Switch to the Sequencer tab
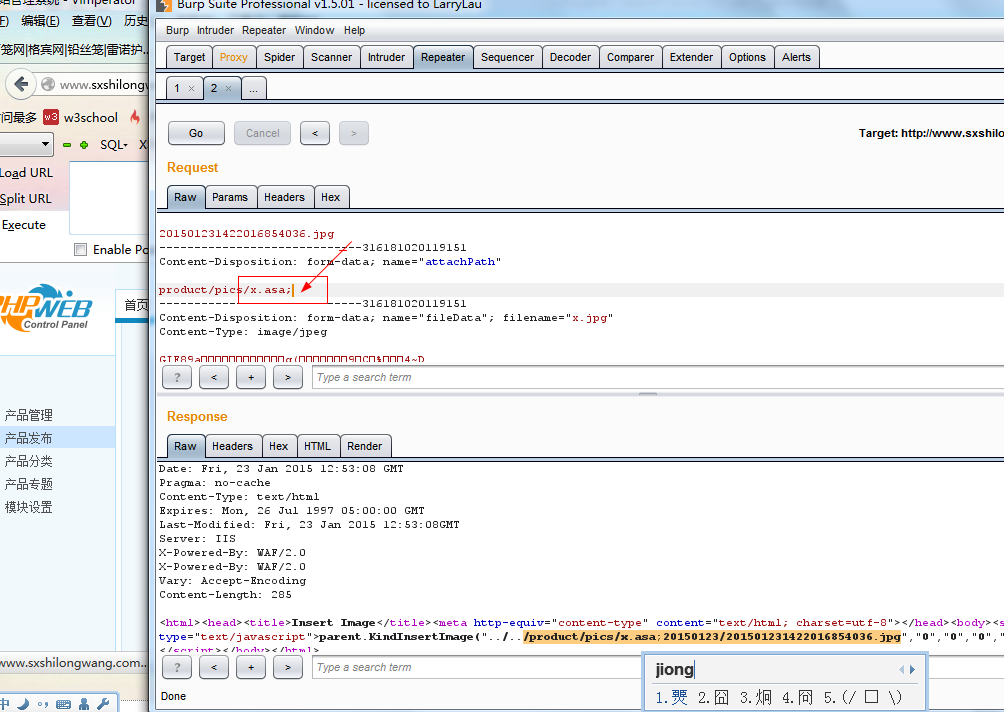This screenshot has height=712, width=1004. (x=507, y=57)
